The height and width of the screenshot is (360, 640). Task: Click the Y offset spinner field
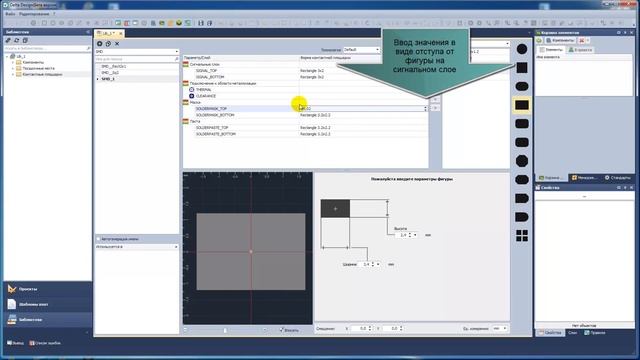coord(393,329)
